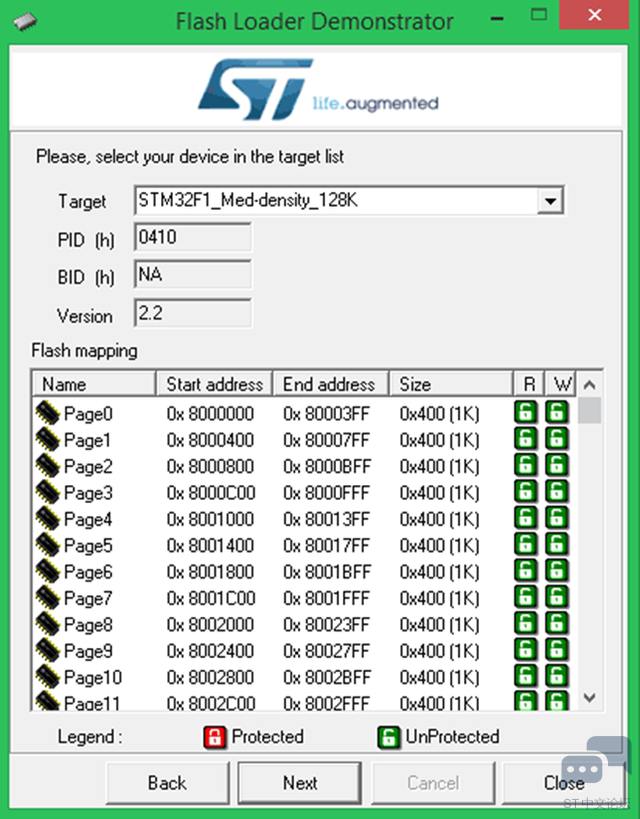640x819 pixels.
Task: Click the ST life.augmented logo
Action: click(x=318, y=89)
